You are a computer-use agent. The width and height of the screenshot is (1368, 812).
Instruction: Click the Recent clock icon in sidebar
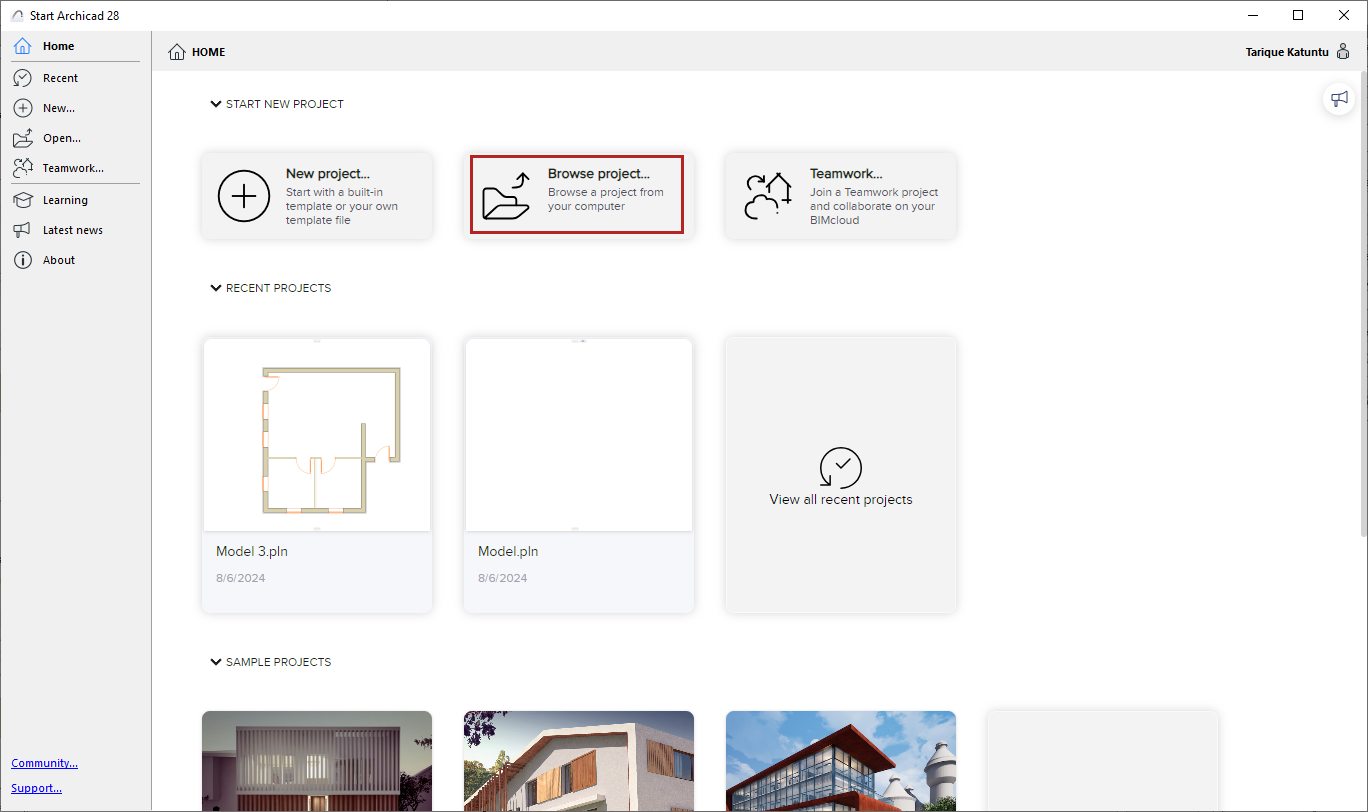coord(22,78)
